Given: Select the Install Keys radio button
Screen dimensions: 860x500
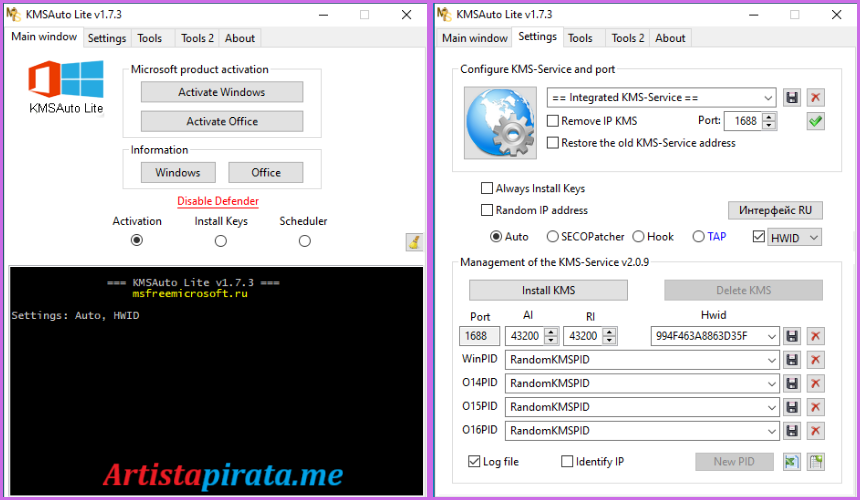Looking at the screenshot, I should click(x=220, y=241).
